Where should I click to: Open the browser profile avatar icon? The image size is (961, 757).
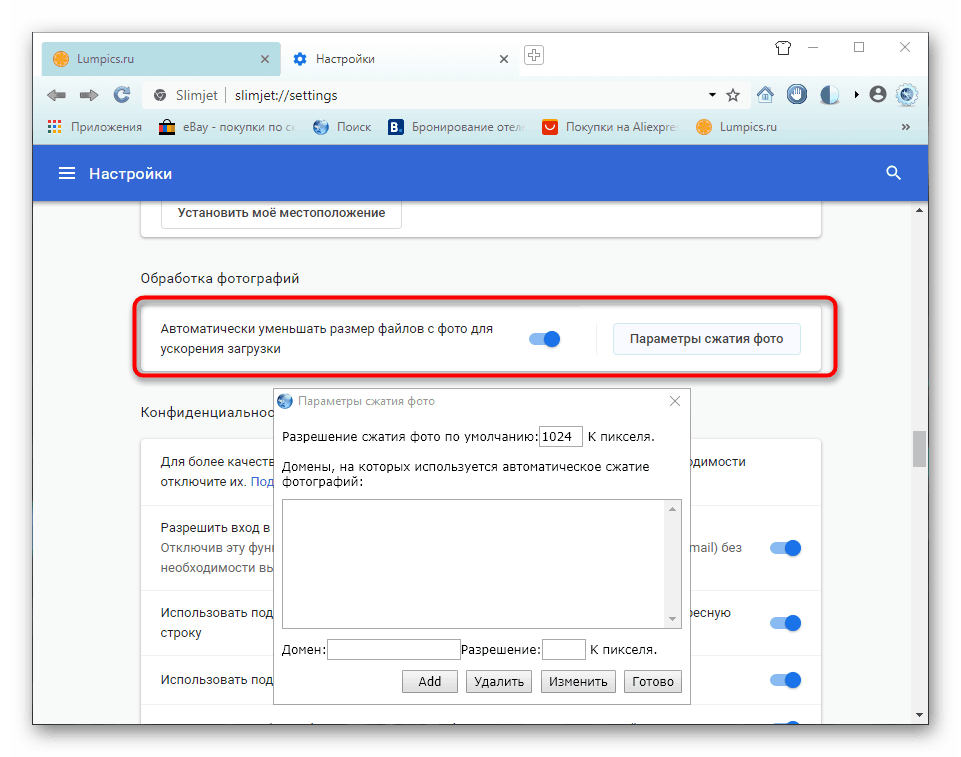pos(877,94)
